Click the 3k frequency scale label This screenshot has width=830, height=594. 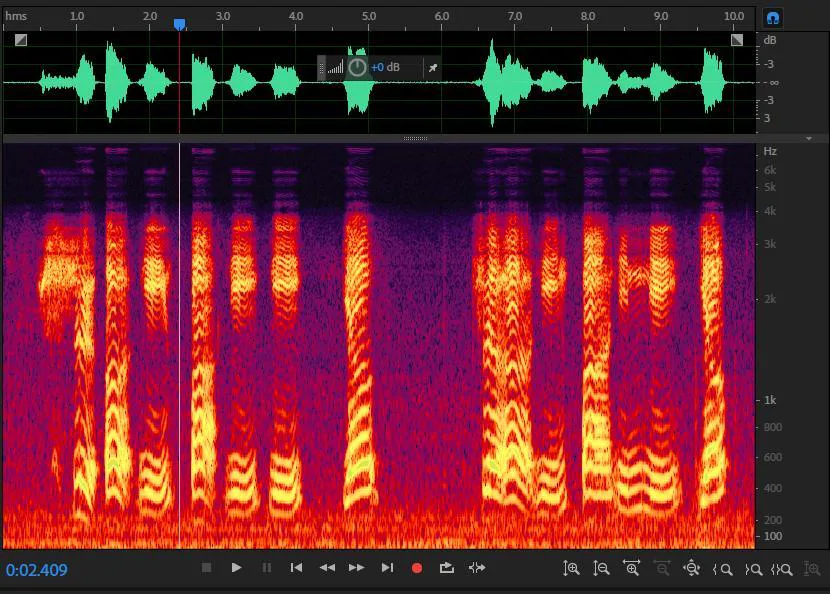[770, 244]
